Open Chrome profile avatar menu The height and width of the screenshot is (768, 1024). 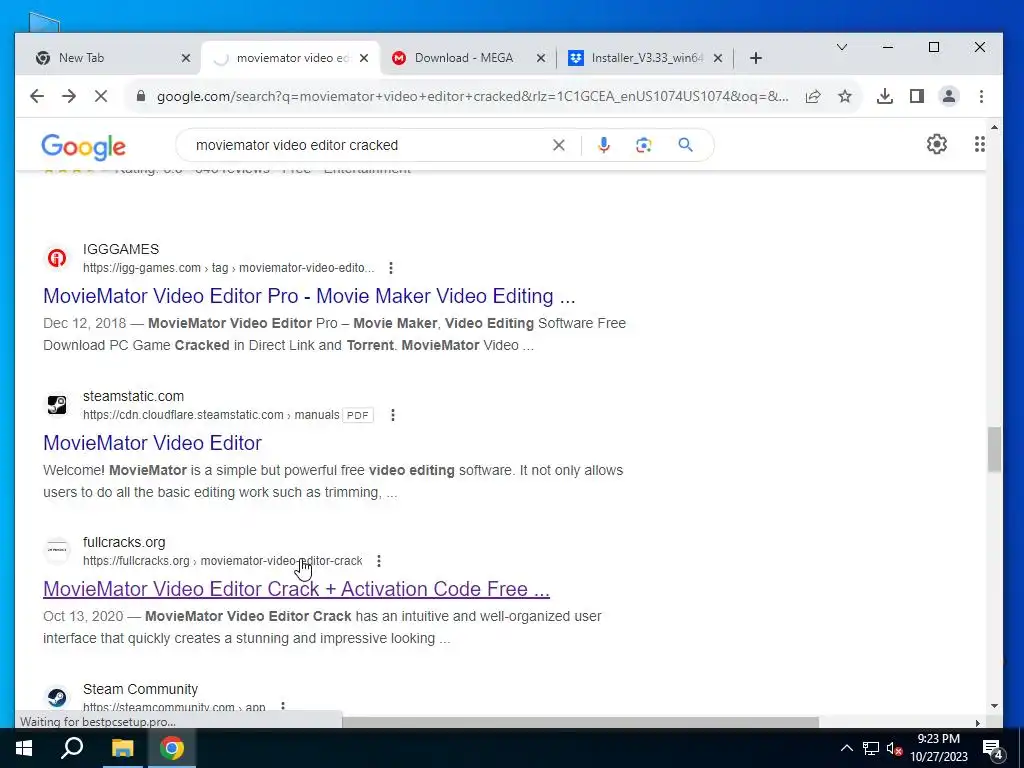(949, 97)
